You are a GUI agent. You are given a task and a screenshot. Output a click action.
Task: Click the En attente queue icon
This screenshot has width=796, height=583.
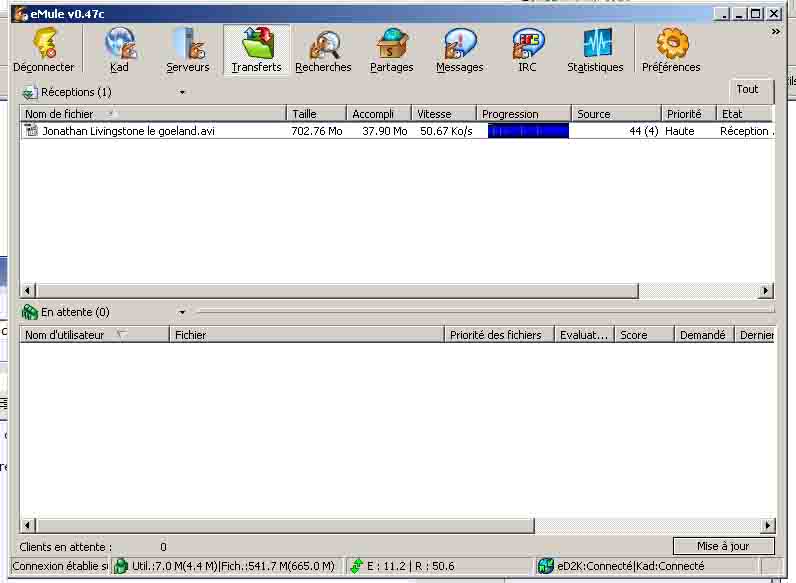pos(29,312)
